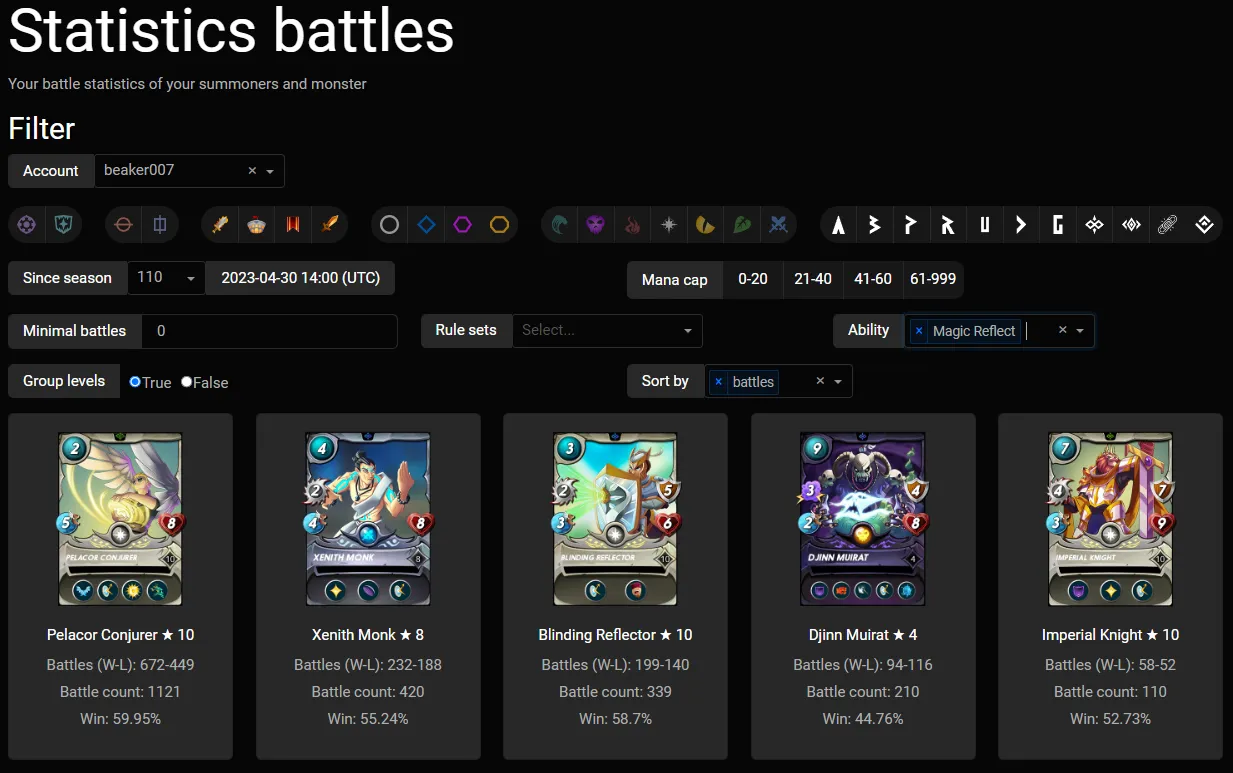
Task: Filter by common rarity grey circle
Action: coord(390,225)
